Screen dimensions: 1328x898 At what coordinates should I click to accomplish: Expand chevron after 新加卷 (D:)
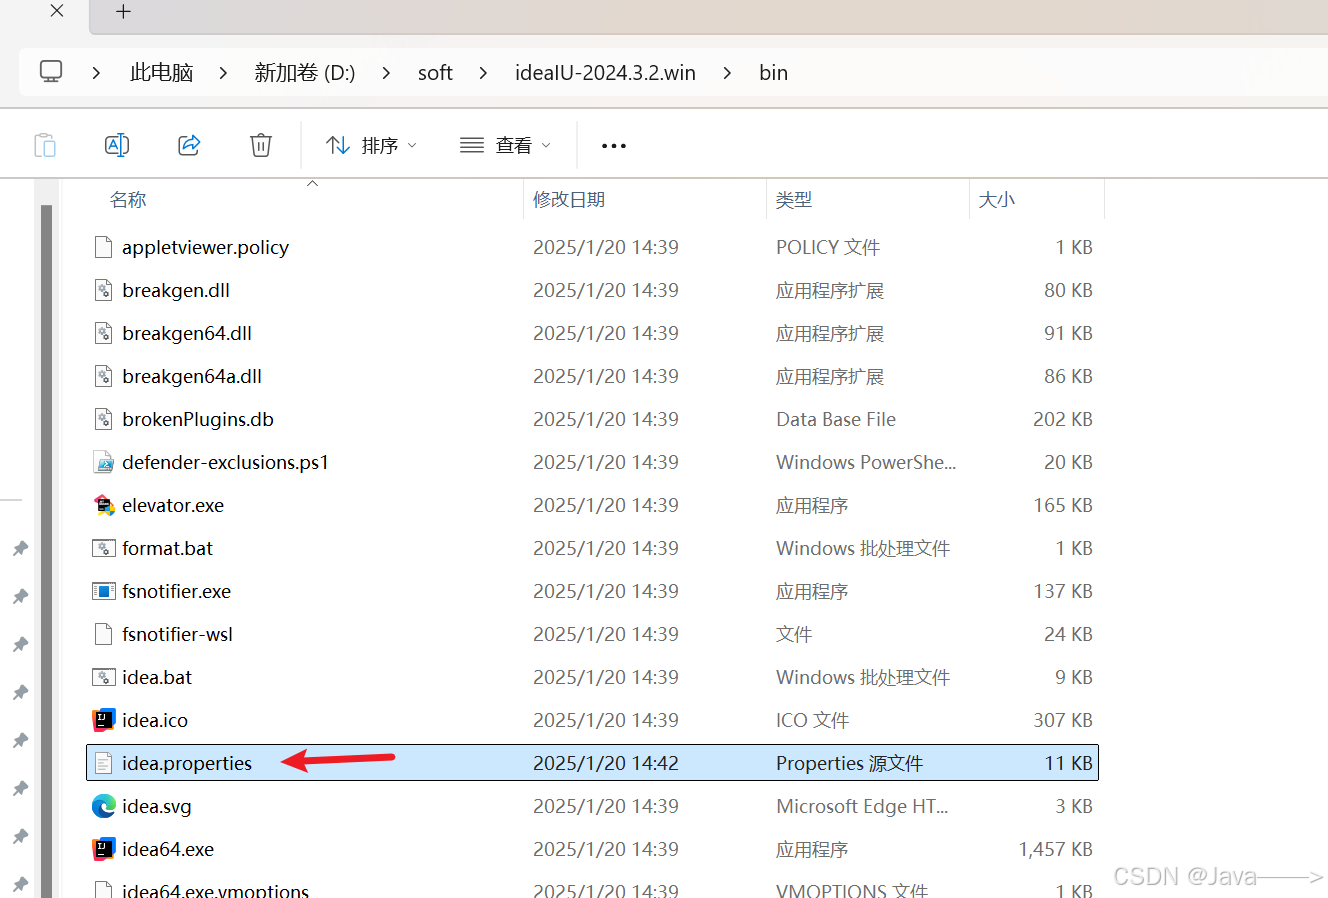pyautogui.click(x=387, y=73)
